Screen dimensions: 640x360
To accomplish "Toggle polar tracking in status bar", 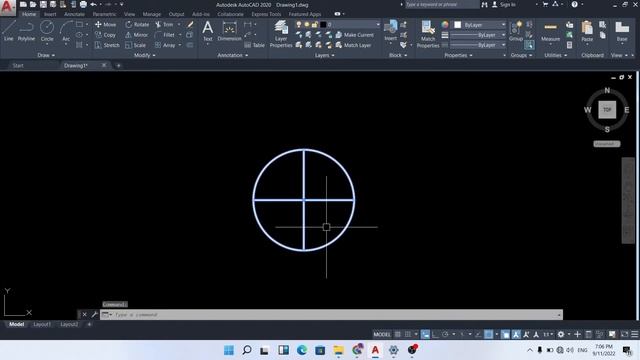I will [445, 334].
